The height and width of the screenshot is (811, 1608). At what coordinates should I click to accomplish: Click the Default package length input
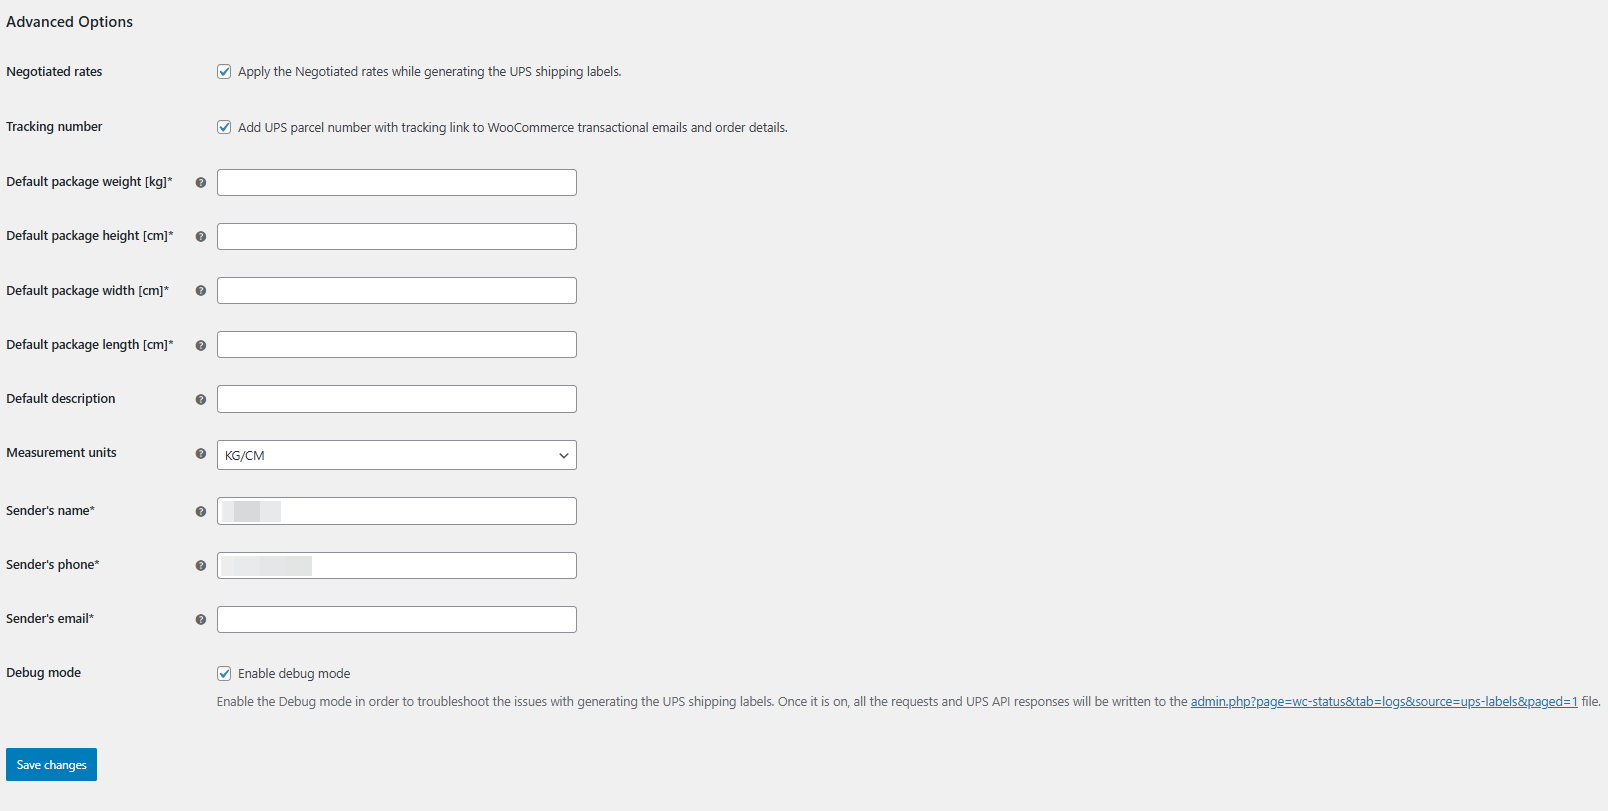pos(396,345)
